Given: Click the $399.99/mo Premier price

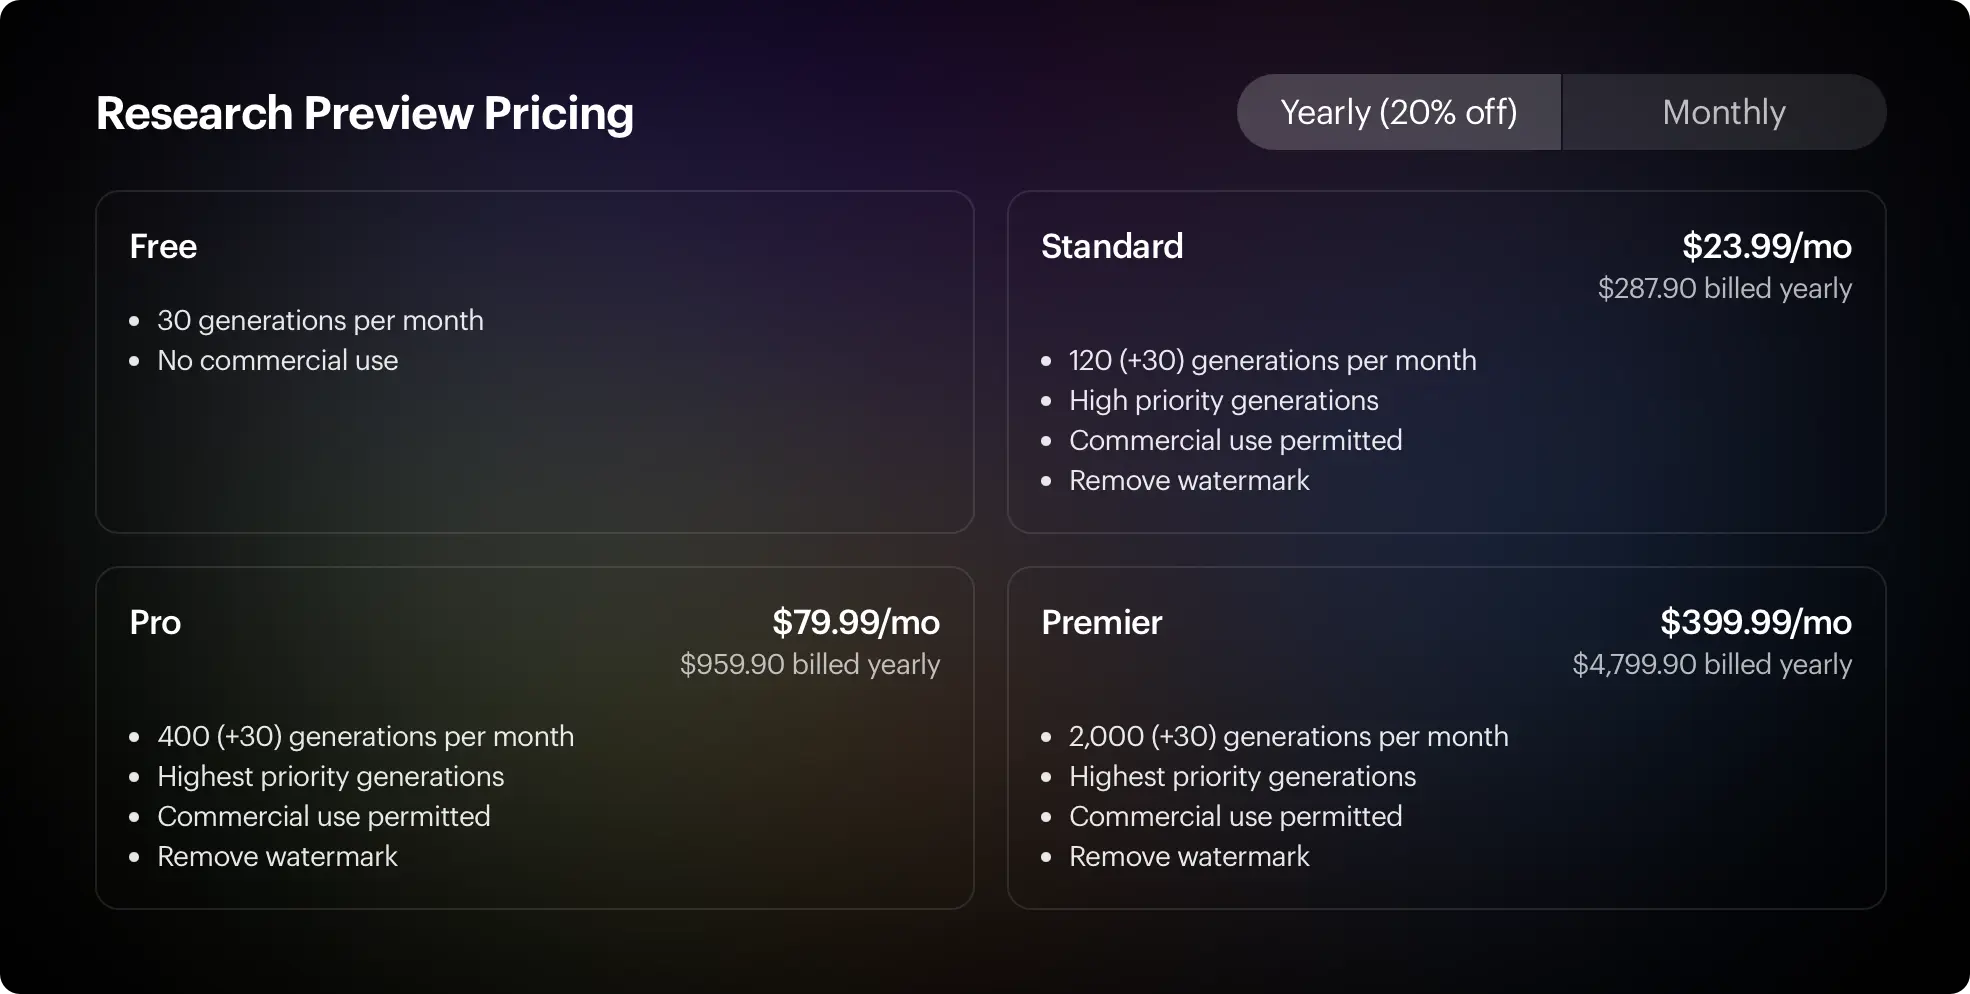Looking at the screenshot, I should [x=1756, y=622].
